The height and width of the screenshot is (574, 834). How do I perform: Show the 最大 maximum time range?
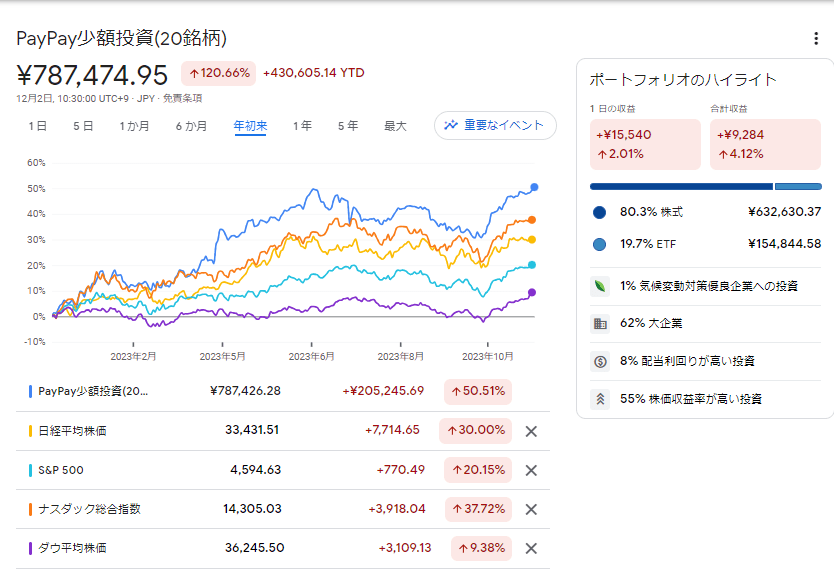coord(395,126)
